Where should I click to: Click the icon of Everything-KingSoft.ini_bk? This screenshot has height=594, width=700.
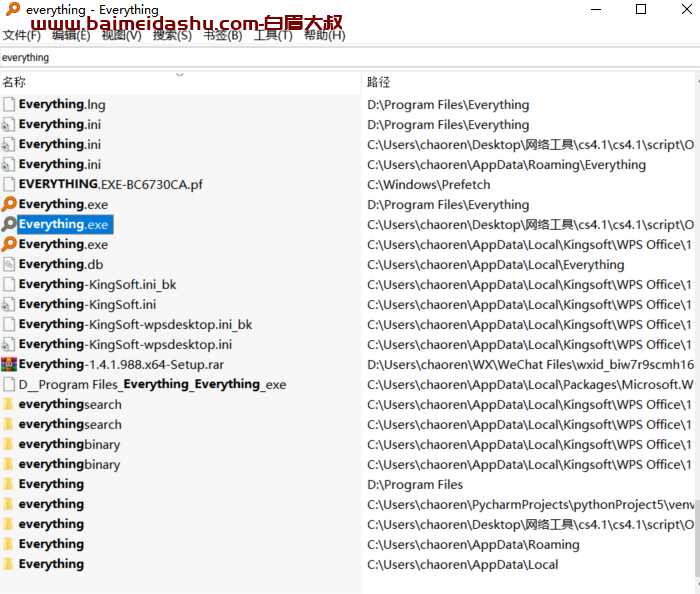8,284
